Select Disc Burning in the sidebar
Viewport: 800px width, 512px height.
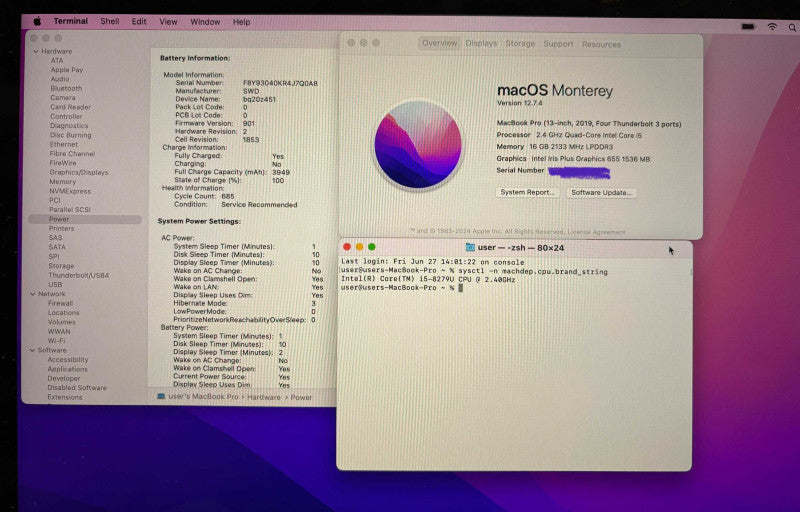pos(70,135)
